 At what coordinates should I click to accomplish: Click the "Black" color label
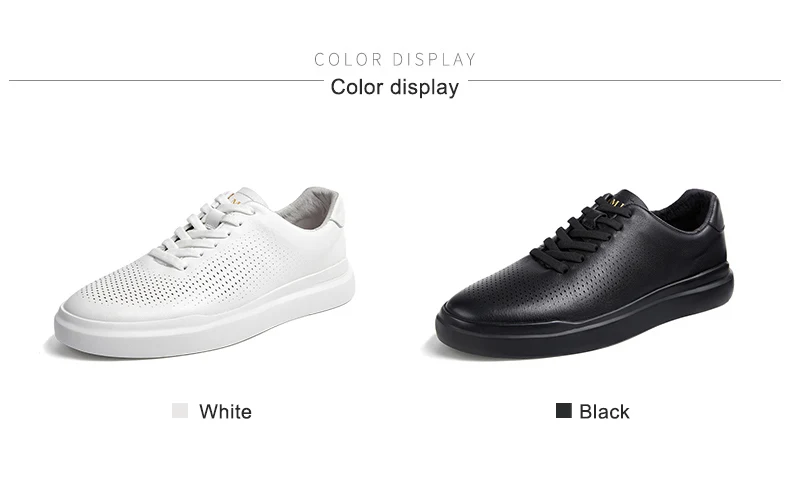604,411
